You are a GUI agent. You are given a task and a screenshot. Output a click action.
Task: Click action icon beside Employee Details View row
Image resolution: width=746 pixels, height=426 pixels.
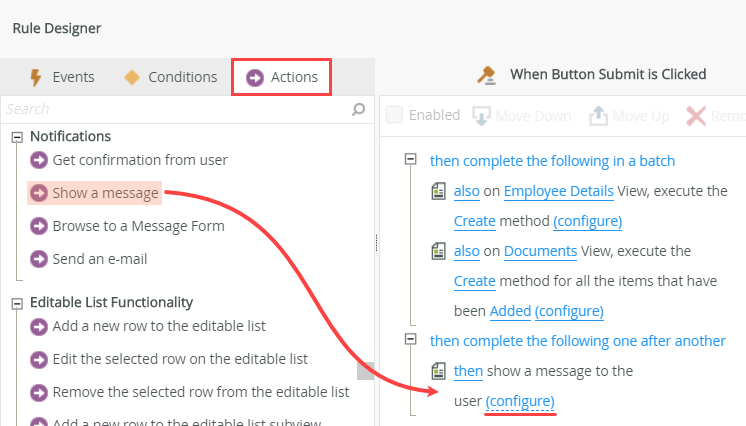coord(438,191)
